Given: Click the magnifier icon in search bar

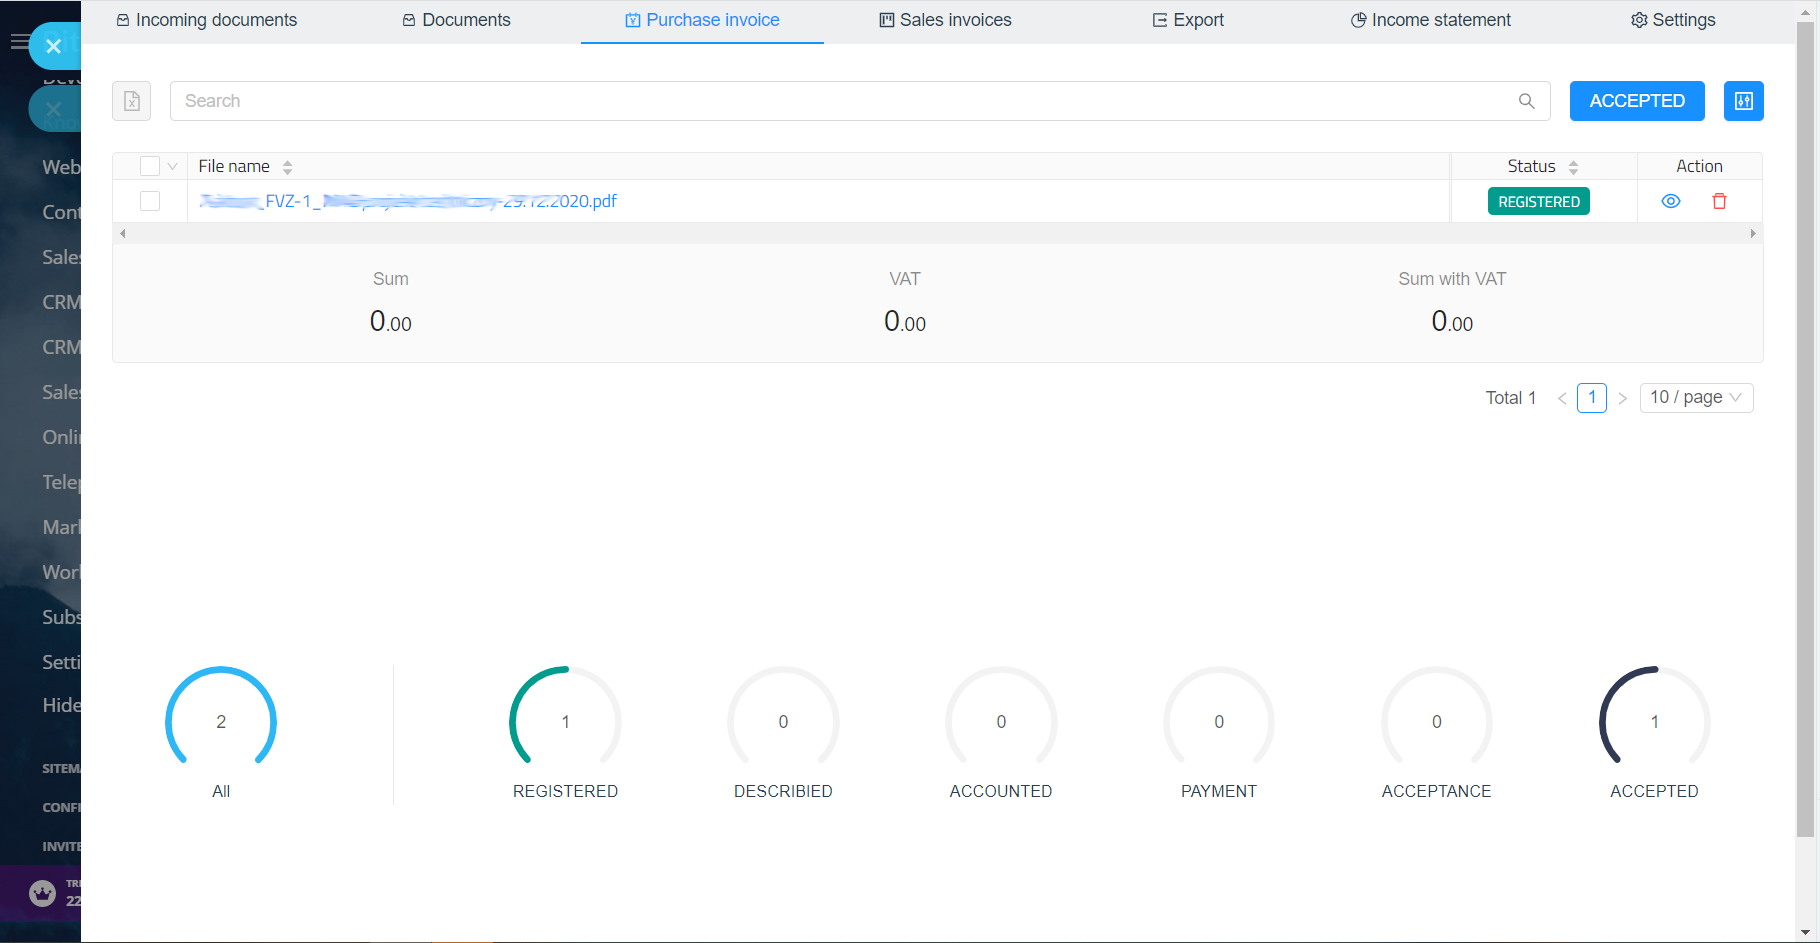Looking at the screenshot, I should click(x=1526, y=101).
